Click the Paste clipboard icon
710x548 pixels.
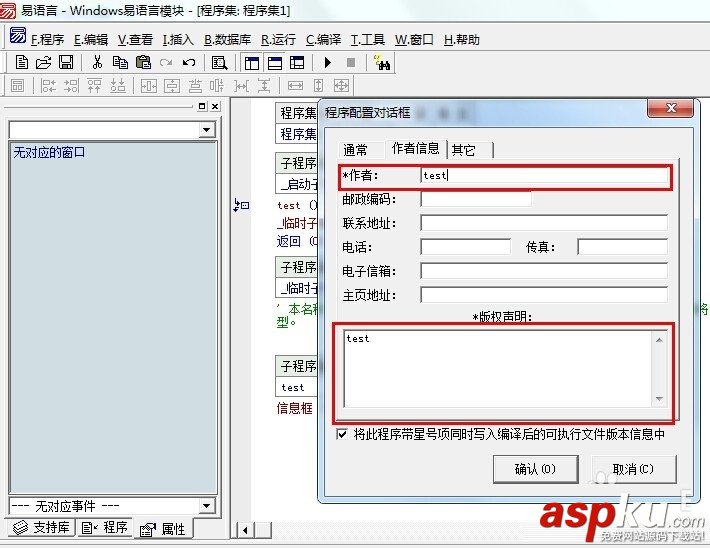tap(144, 62)
